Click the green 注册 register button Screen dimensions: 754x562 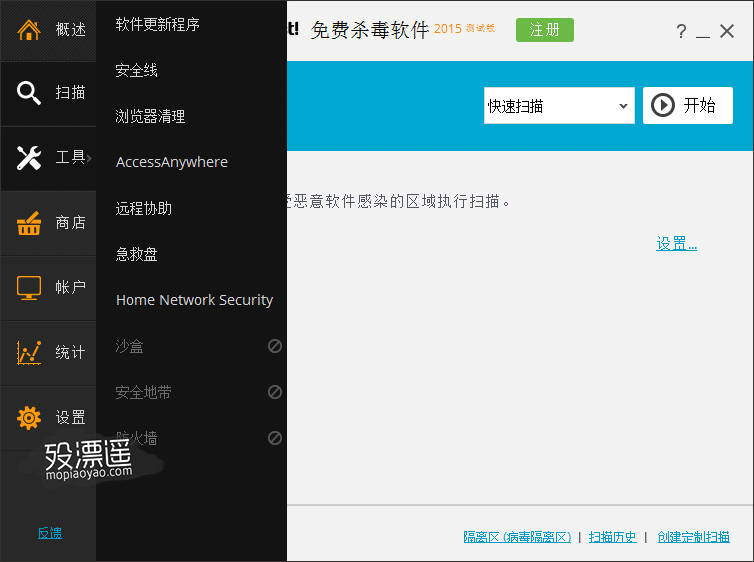545,30
